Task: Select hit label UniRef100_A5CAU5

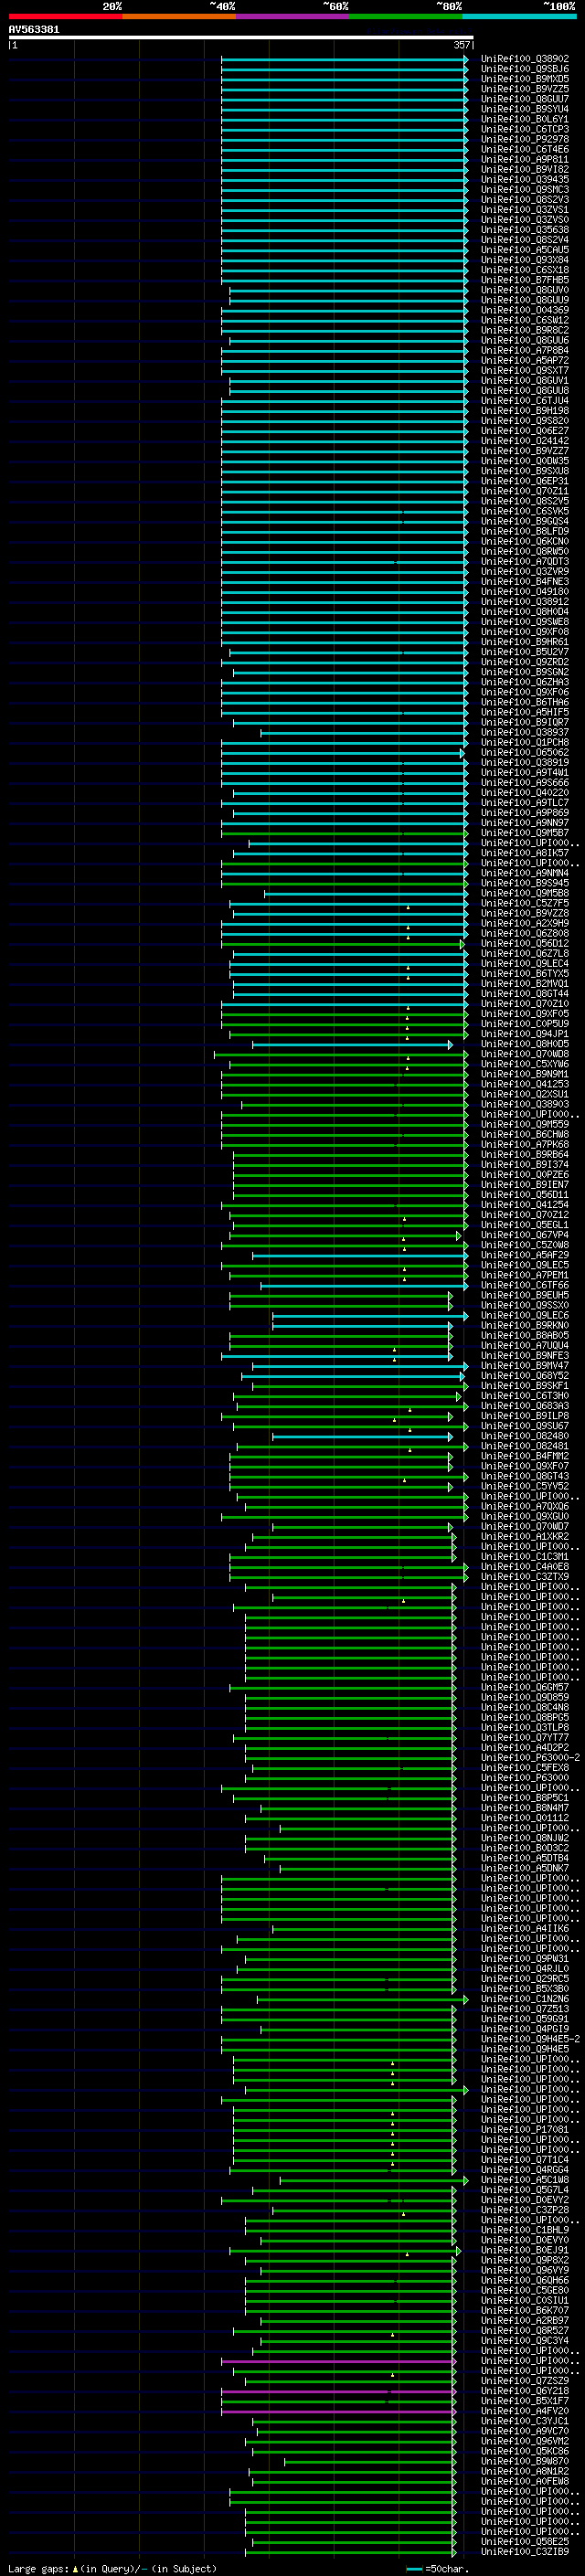Action: click(x=524, y=250)
